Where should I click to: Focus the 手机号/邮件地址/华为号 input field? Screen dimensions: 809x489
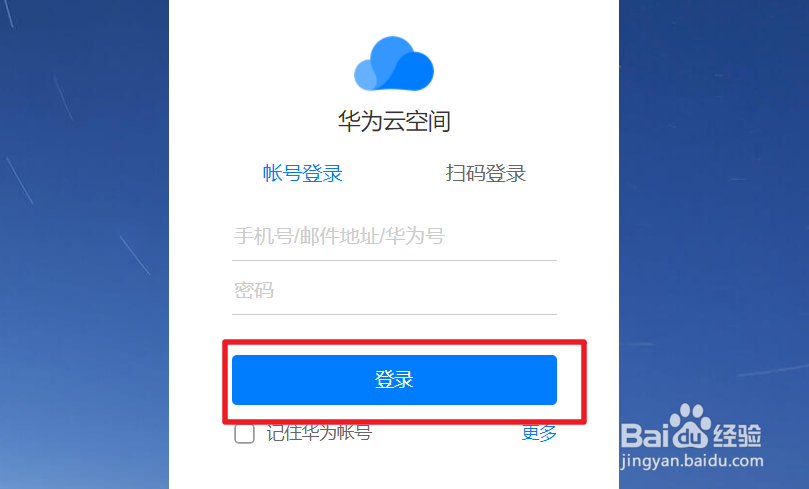(x=394, y=236)
